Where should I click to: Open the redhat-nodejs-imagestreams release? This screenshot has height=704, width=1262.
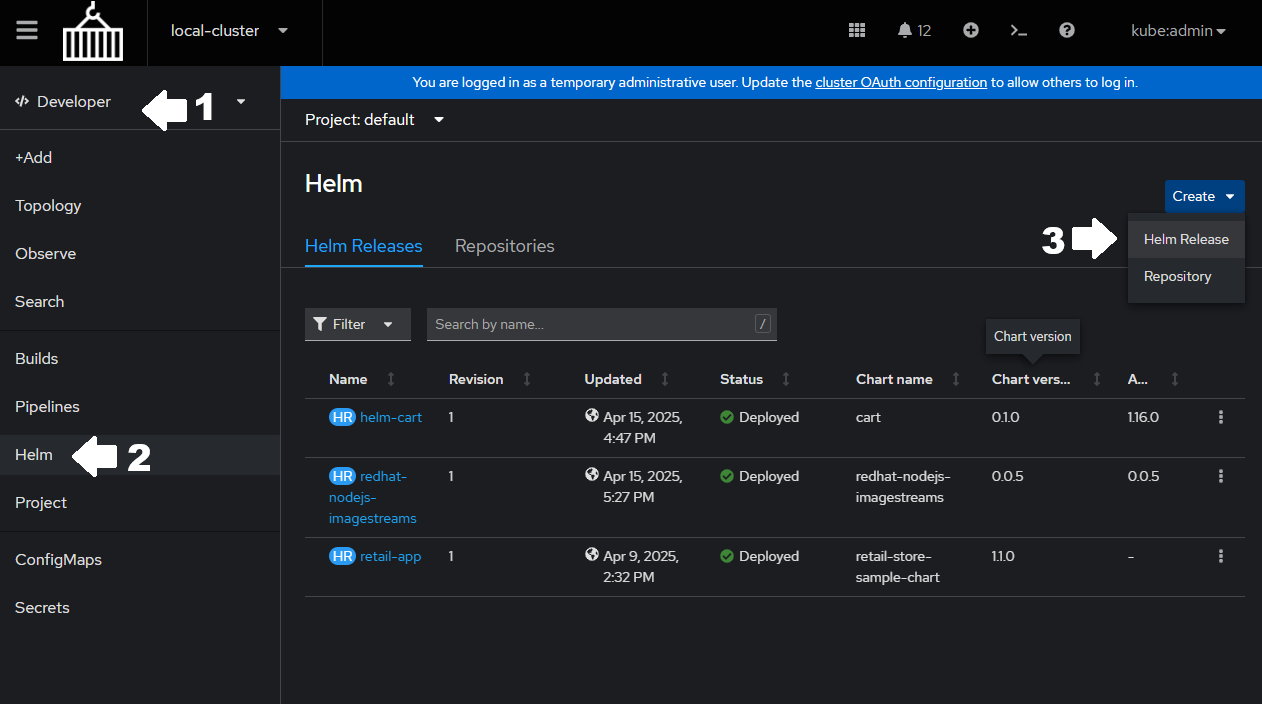(372, 497)
